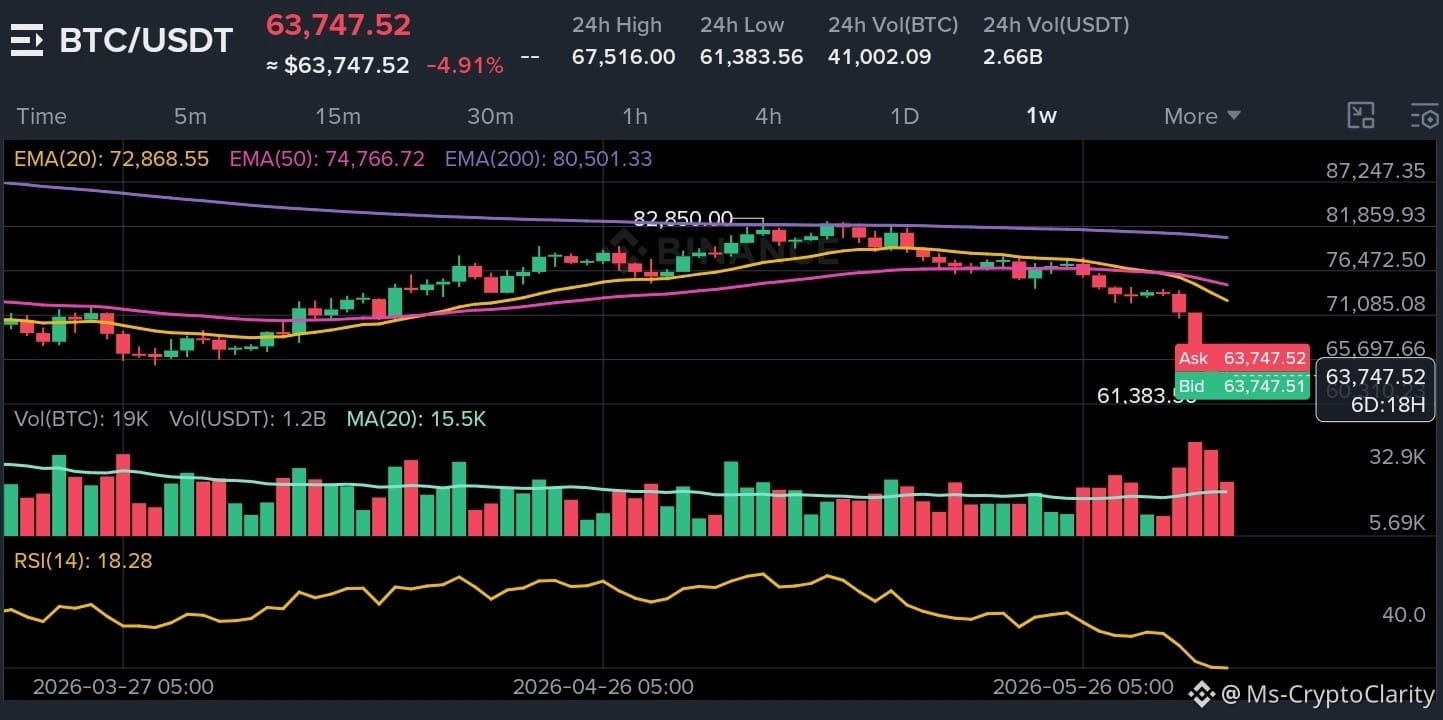The height and width of the screenshot is (720, 1443).
Task: Select the 1h interval tab
Action: pyautogui.click(x=635, y=116)
